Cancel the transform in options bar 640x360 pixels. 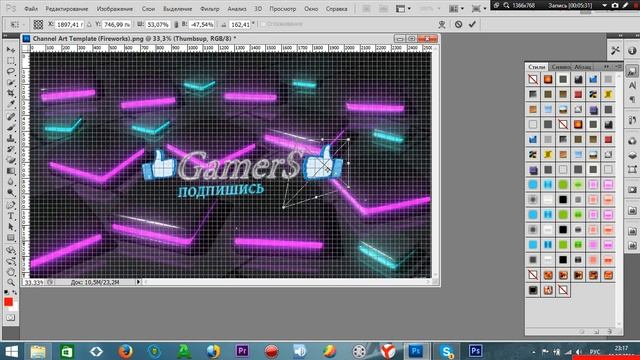coord(458,24)
